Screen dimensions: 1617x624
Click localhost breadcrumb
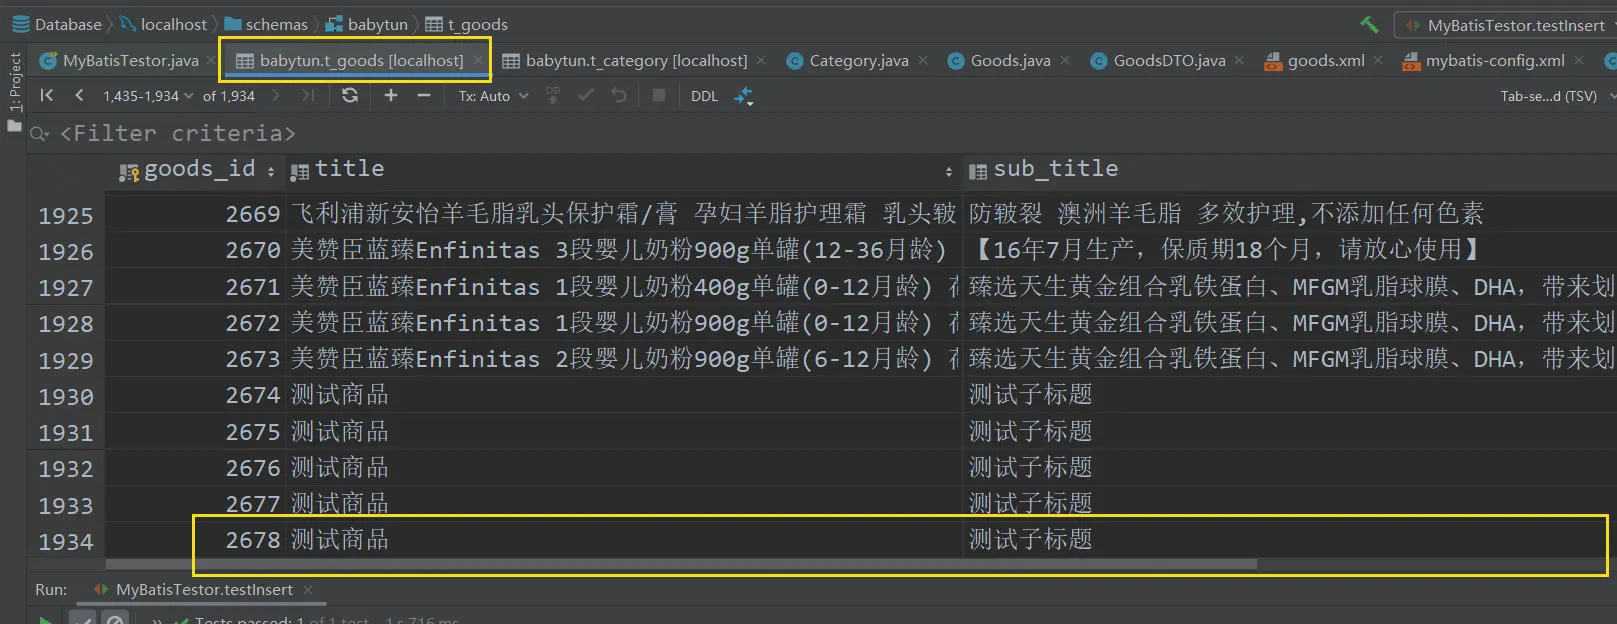[x=163, y=24]
